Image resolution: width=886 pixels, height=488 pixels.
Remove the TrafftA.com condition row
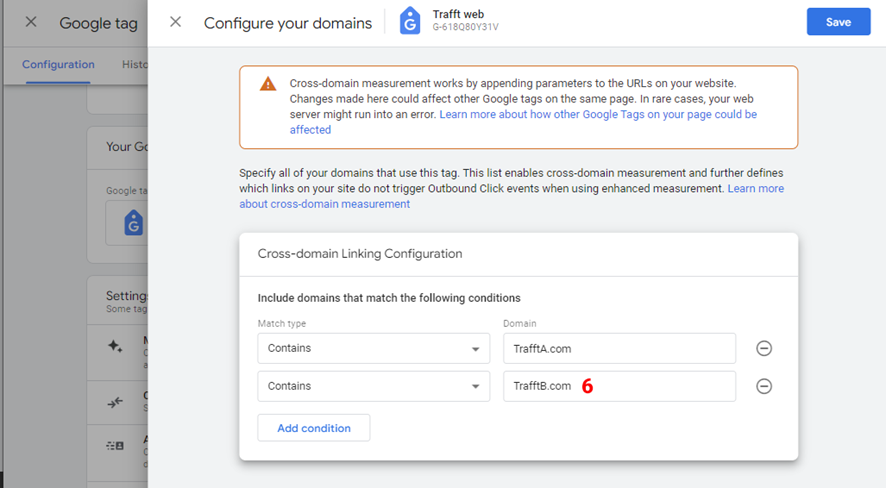click(763, 348)
